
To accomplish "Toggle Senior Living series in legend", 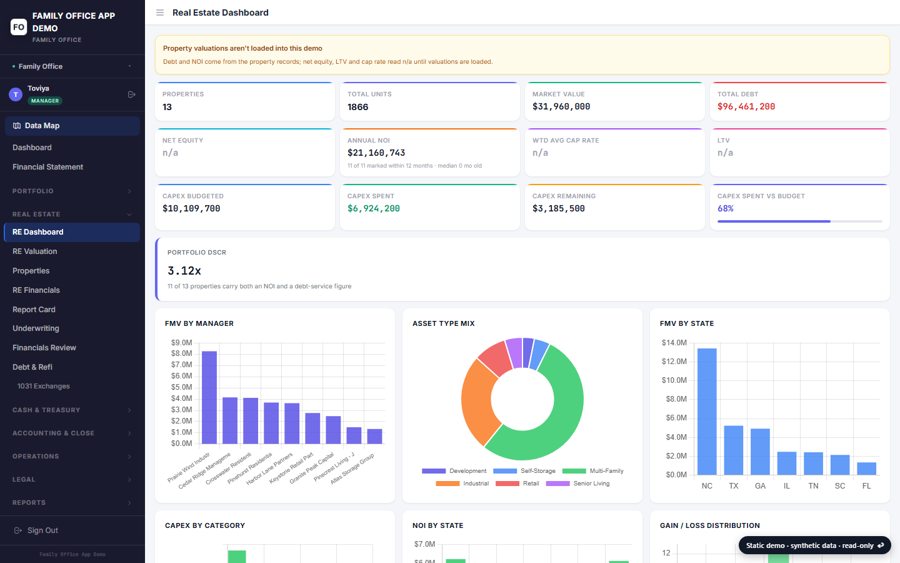I will 577,483.
